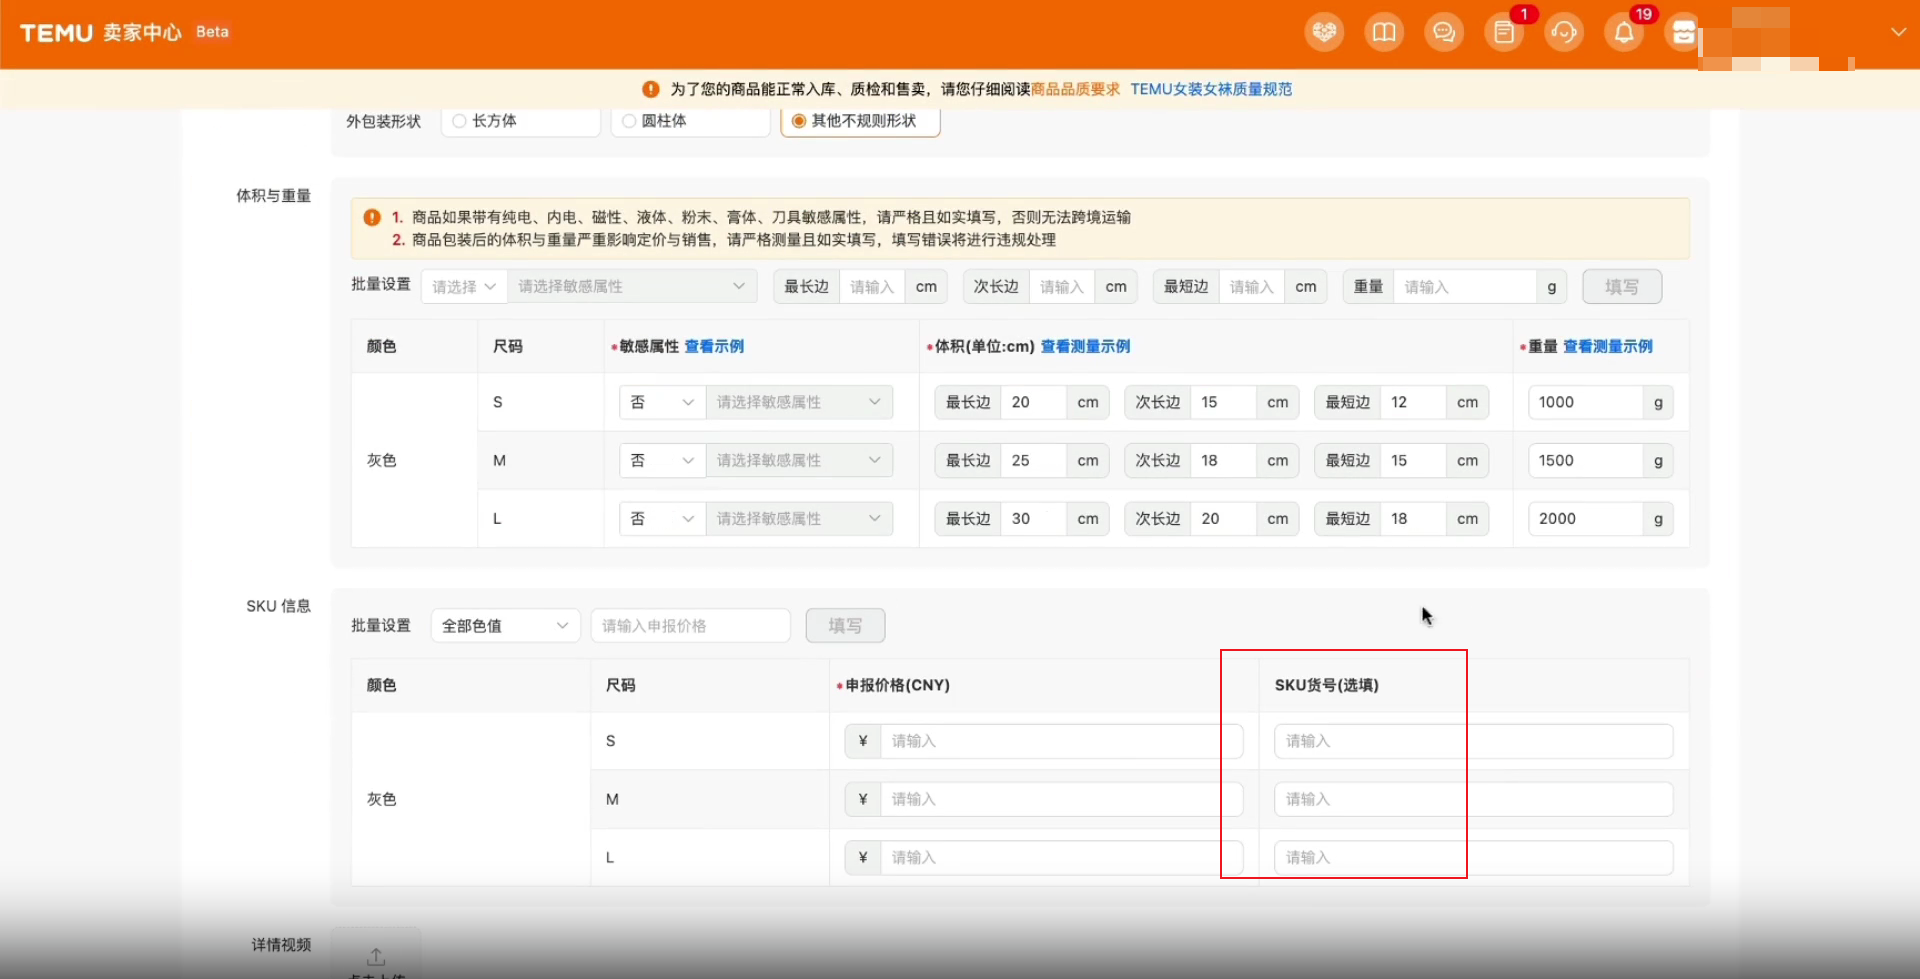Open the 全部色值 dropdown

tap(505, 626)
